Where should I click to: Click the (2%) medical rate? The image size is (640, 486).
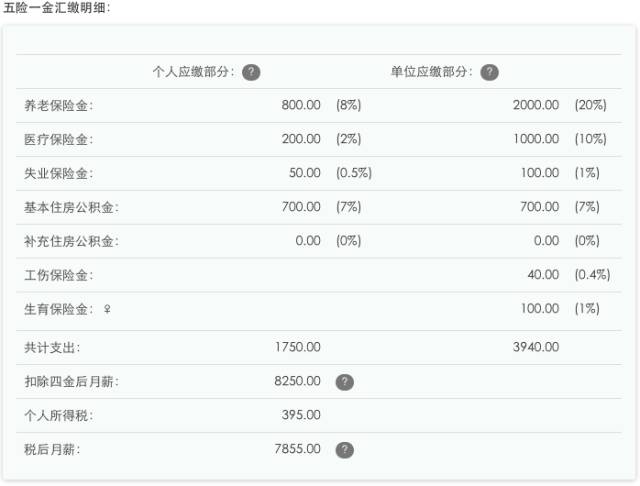tap(349, 139)
